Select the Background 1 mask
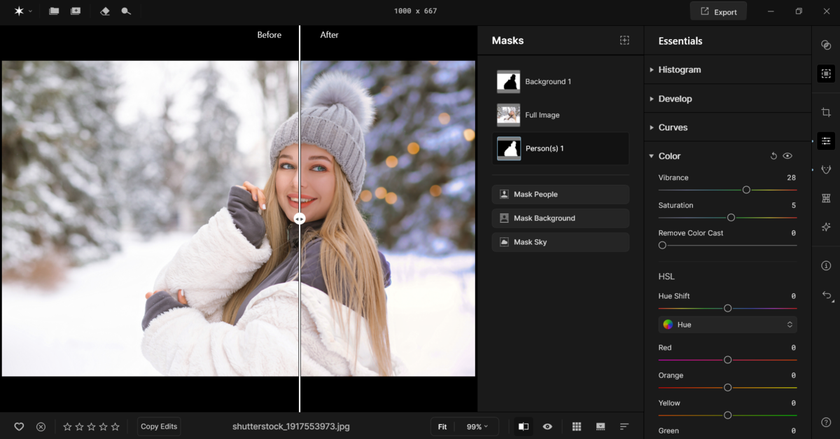 [x=560, y=81]
